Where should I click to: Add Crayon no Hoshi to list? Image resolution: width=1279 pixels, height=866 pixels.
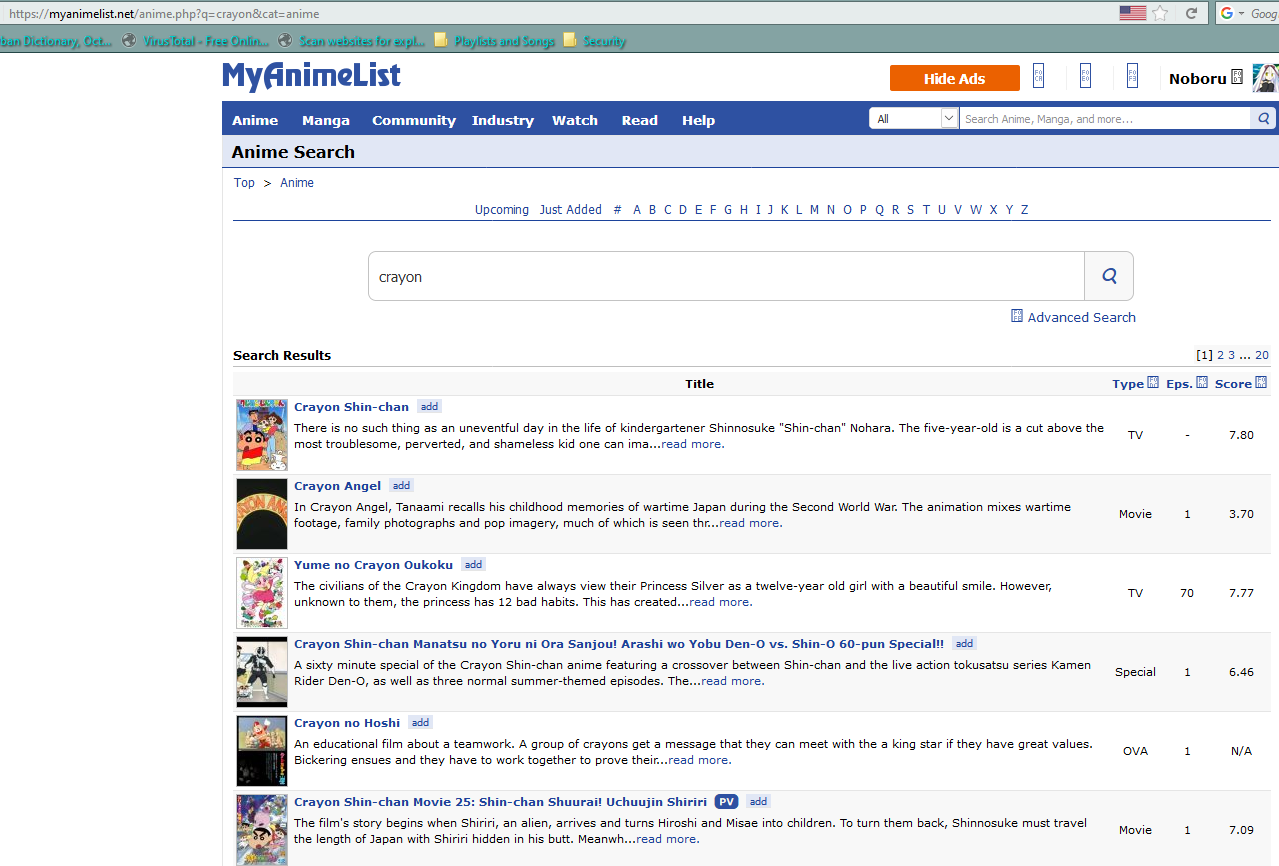[x=420, y=723]
